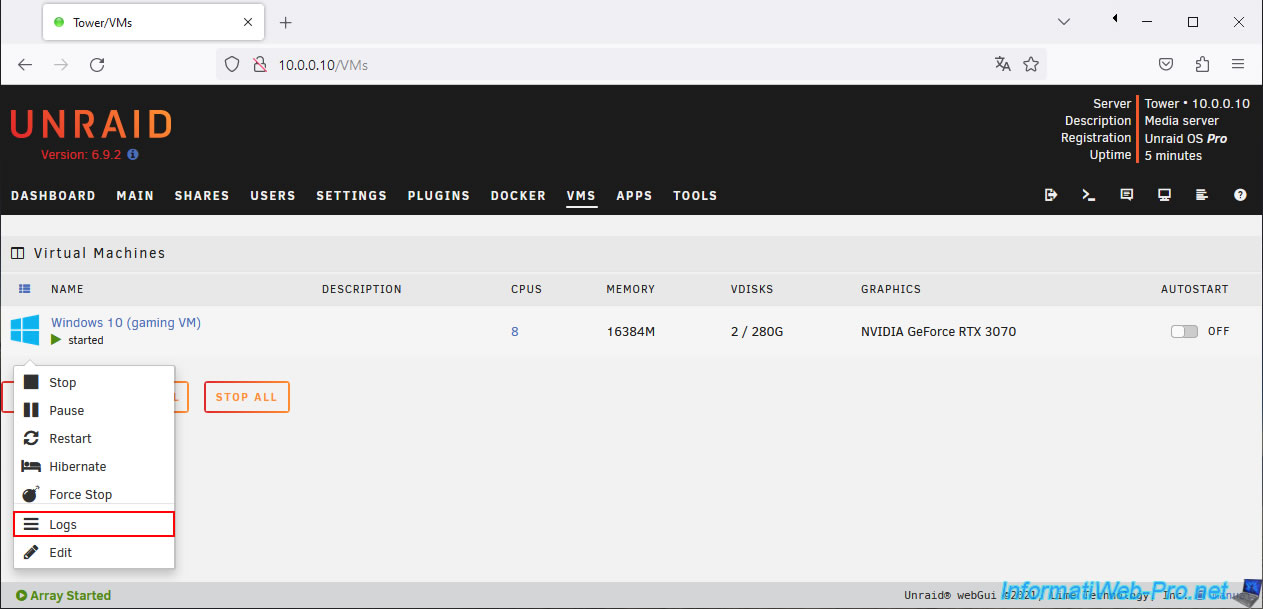Image resolution: width=1263 pixels, height=609 pixels.
Task: Select the Tower/VMs browser tab
Action: coord(154,22)
